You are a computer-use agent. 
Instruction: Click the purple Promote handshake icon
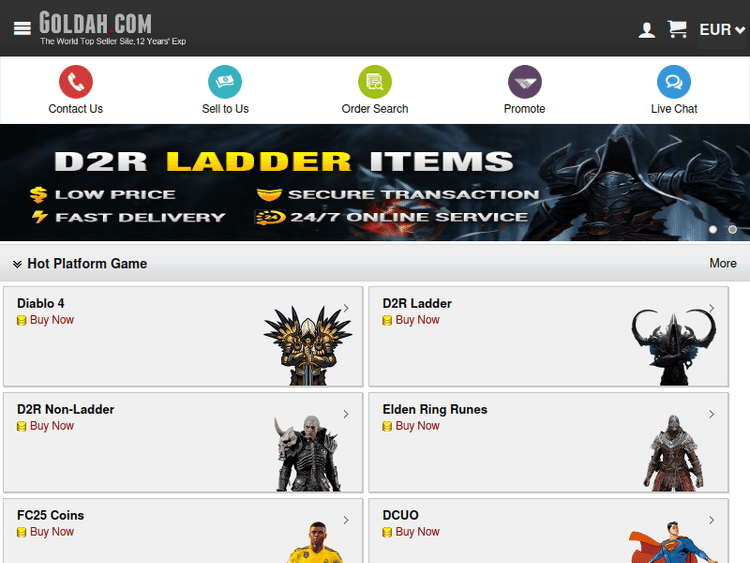click(525, 82)
